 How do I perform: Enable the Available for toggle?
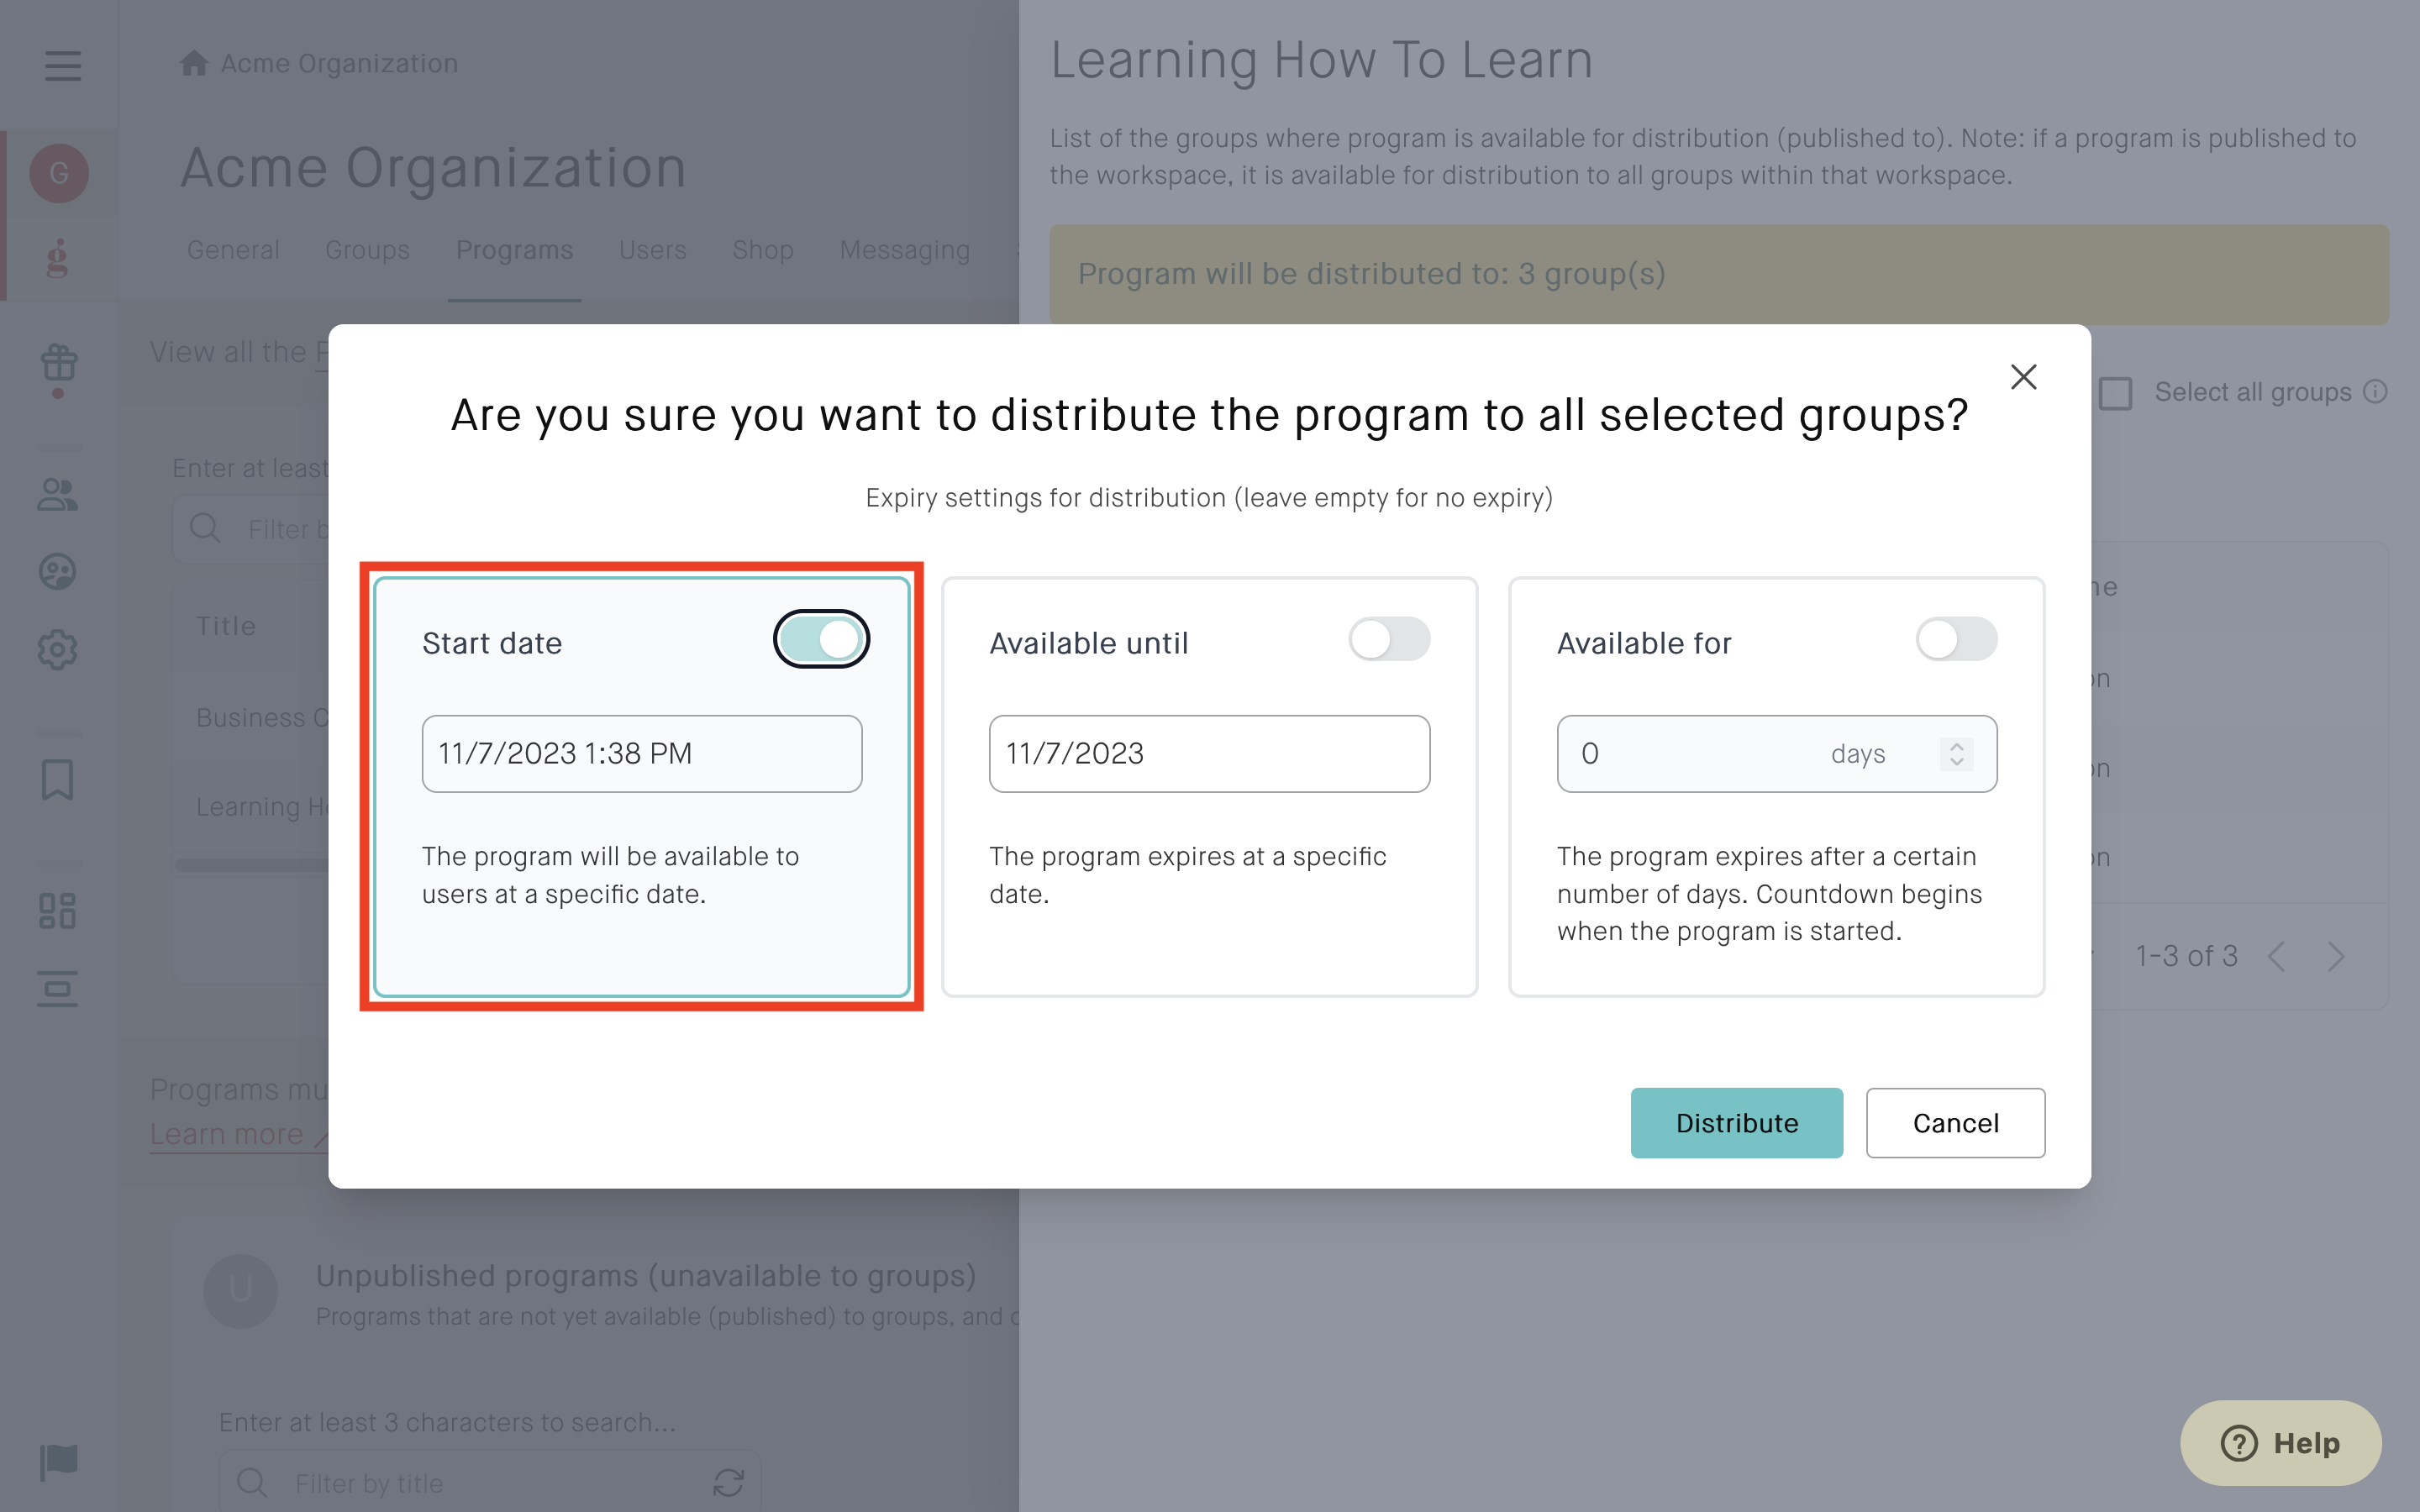point(1956,639)
